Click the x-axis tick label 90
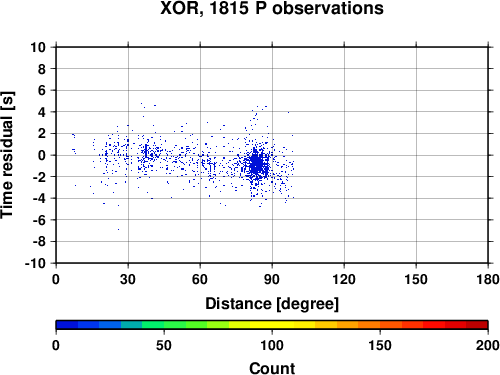 pos(272,279)
